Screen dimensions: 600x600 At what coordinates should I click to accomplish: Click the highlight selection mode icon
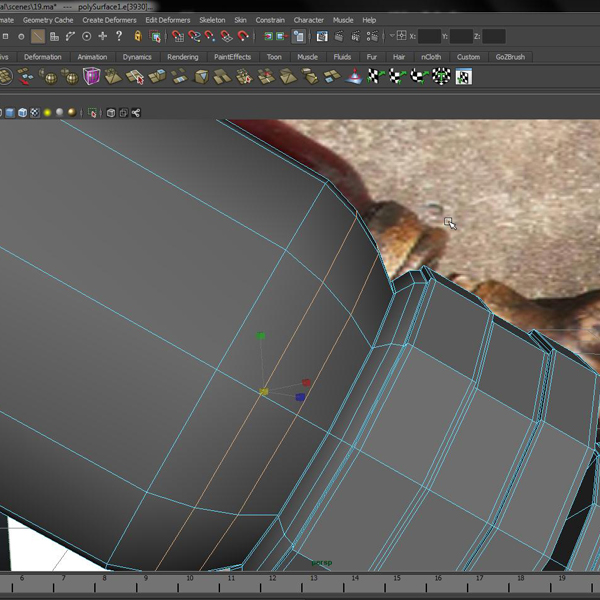[x=155, y=36]
